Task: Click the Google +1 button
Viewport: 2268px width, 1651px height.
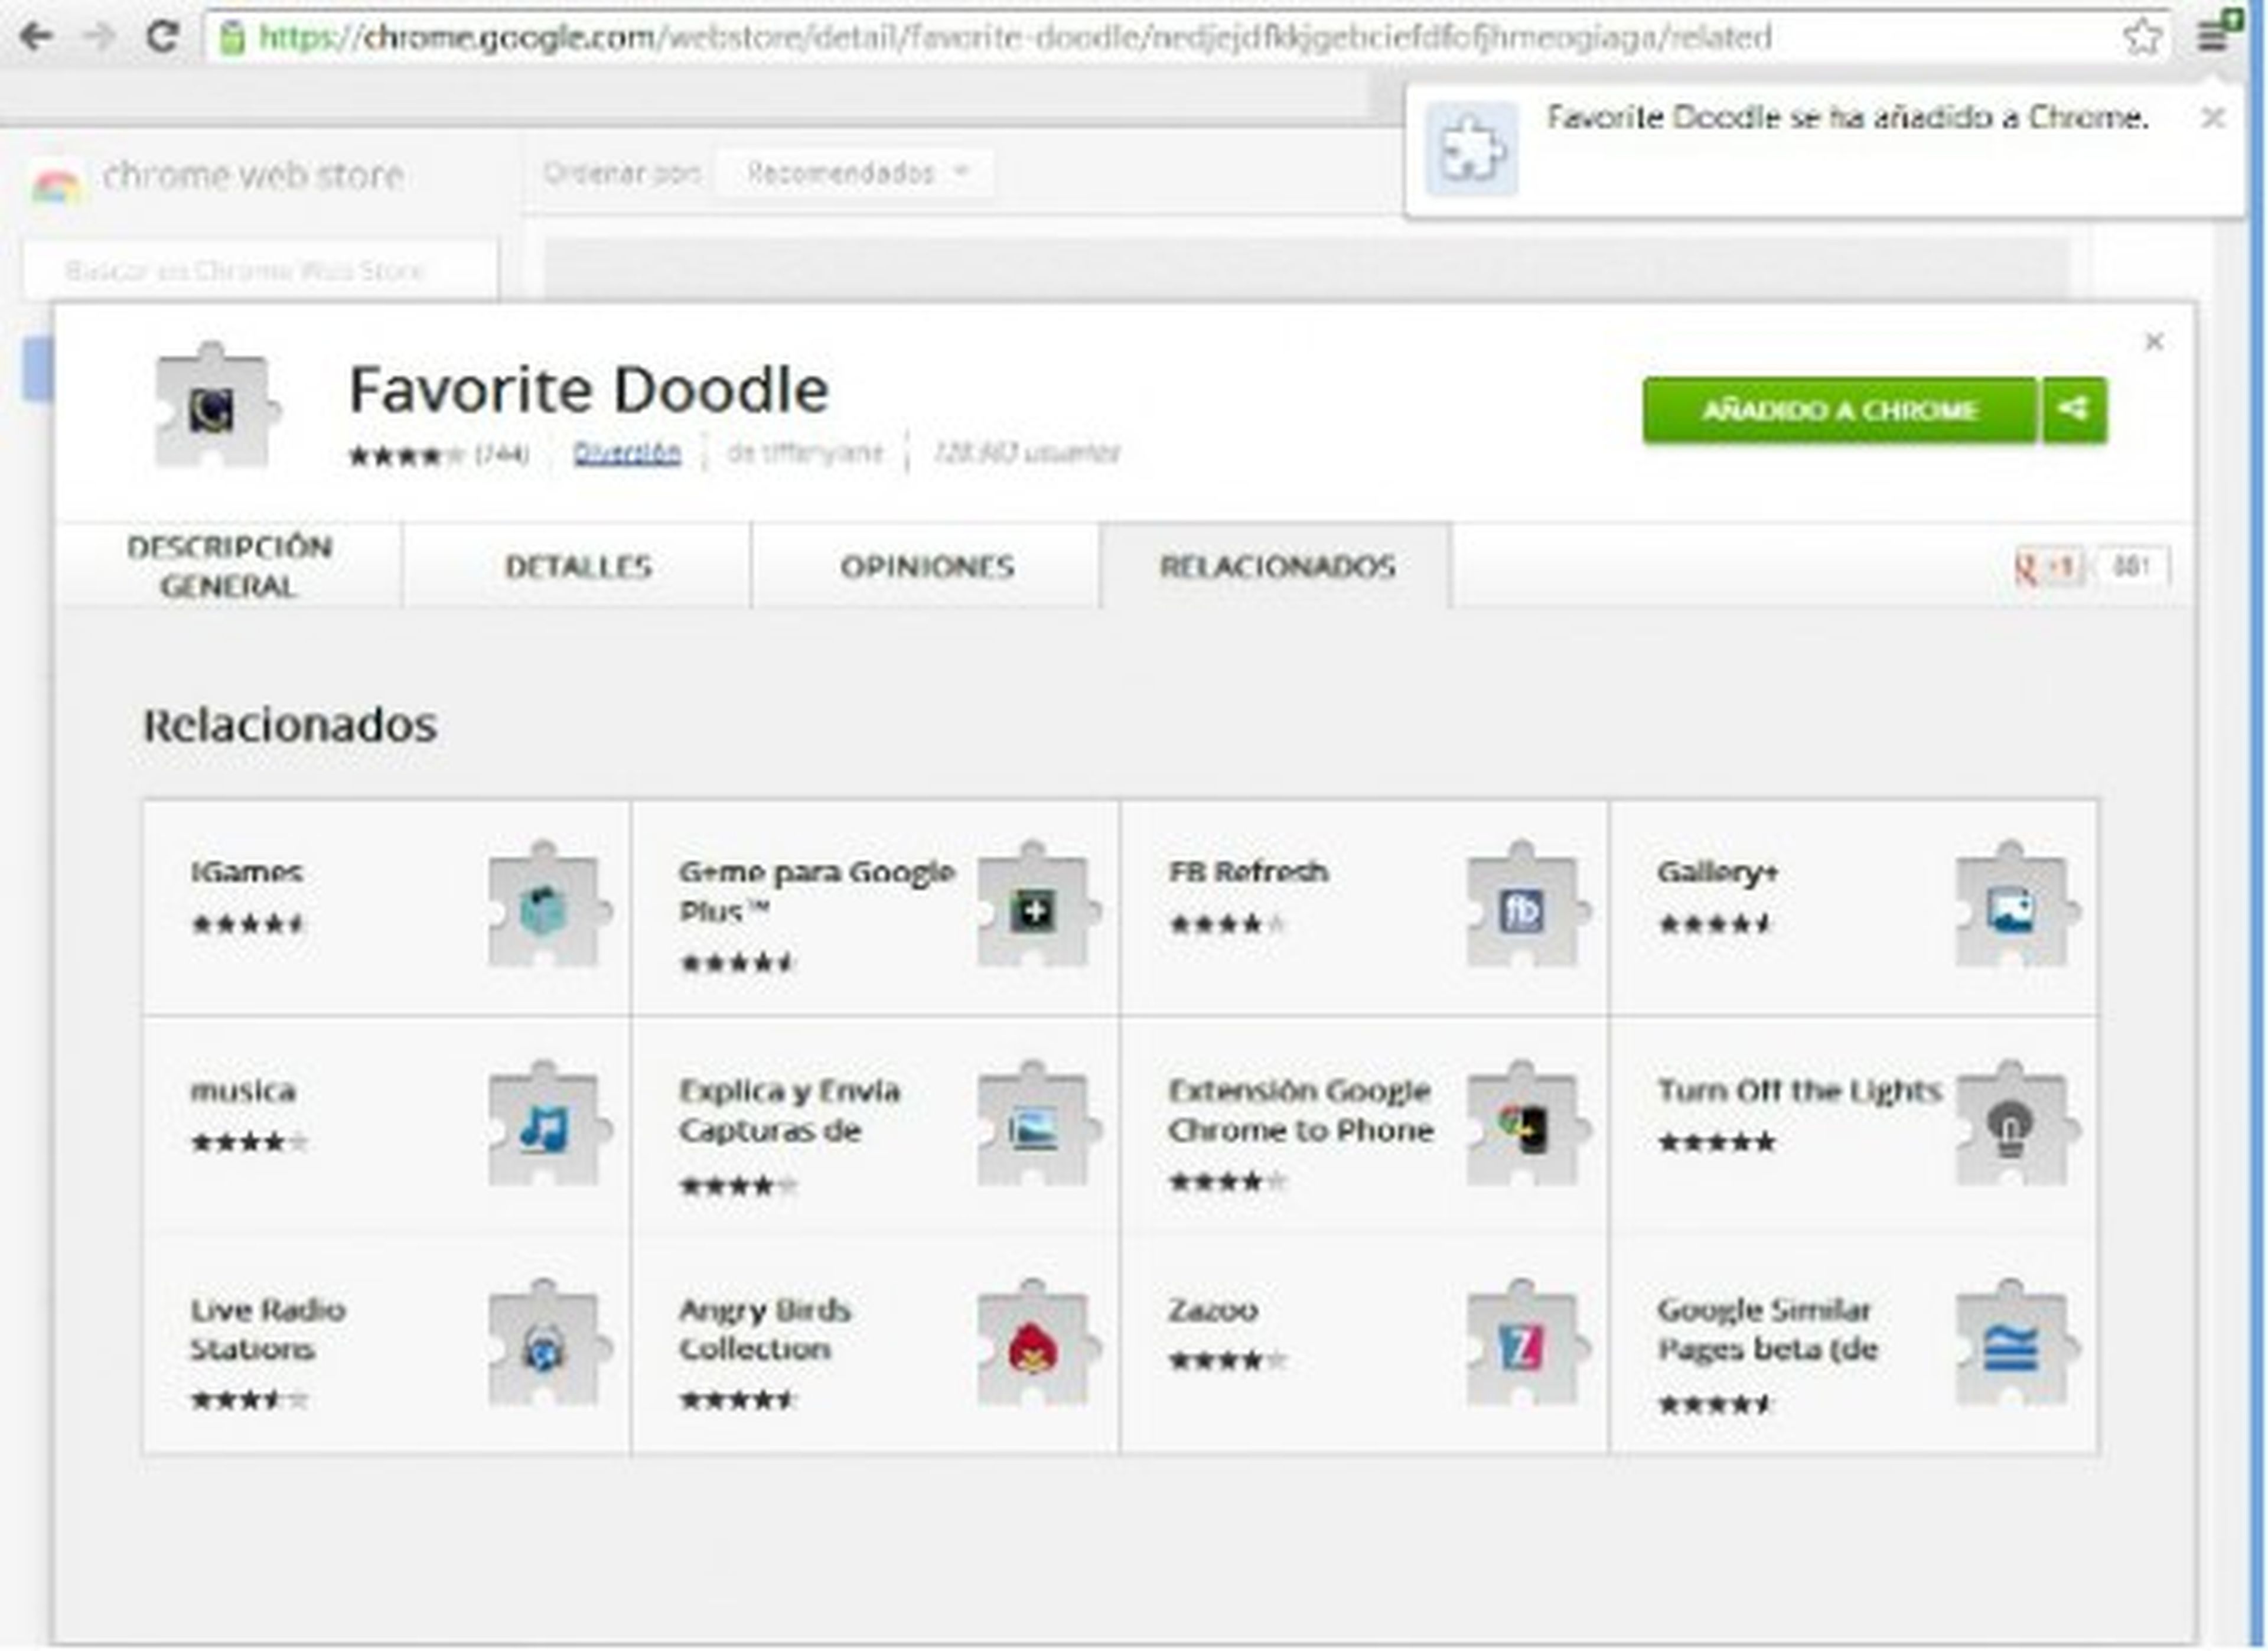Action: point(2049,567)
